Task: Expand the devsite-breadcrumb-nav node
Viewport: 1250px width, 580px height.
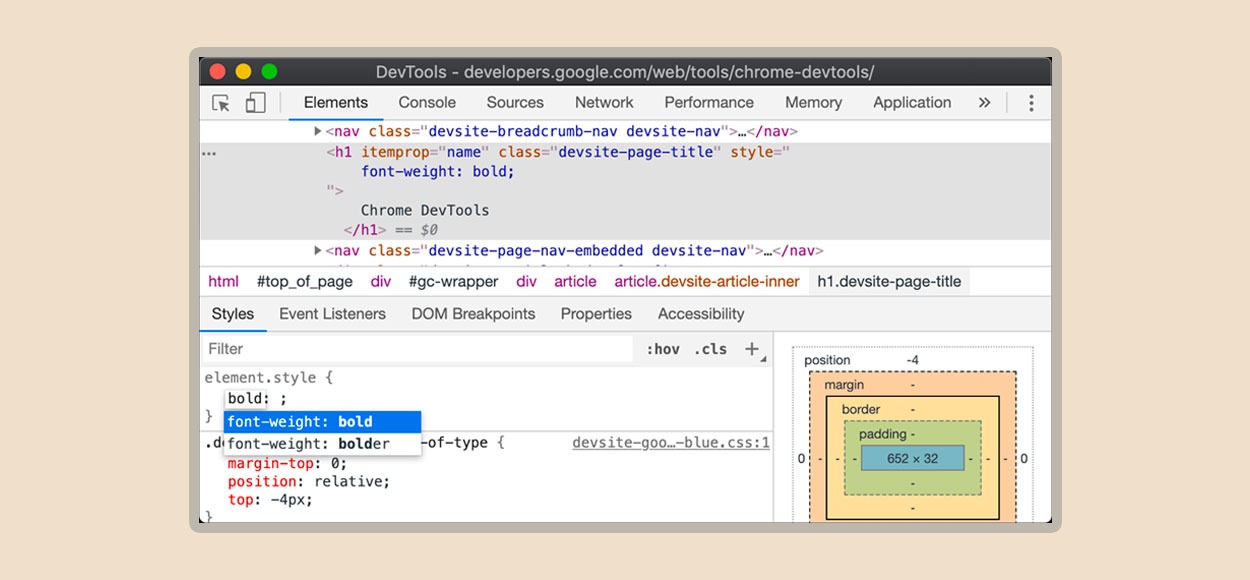Action: 318,132
